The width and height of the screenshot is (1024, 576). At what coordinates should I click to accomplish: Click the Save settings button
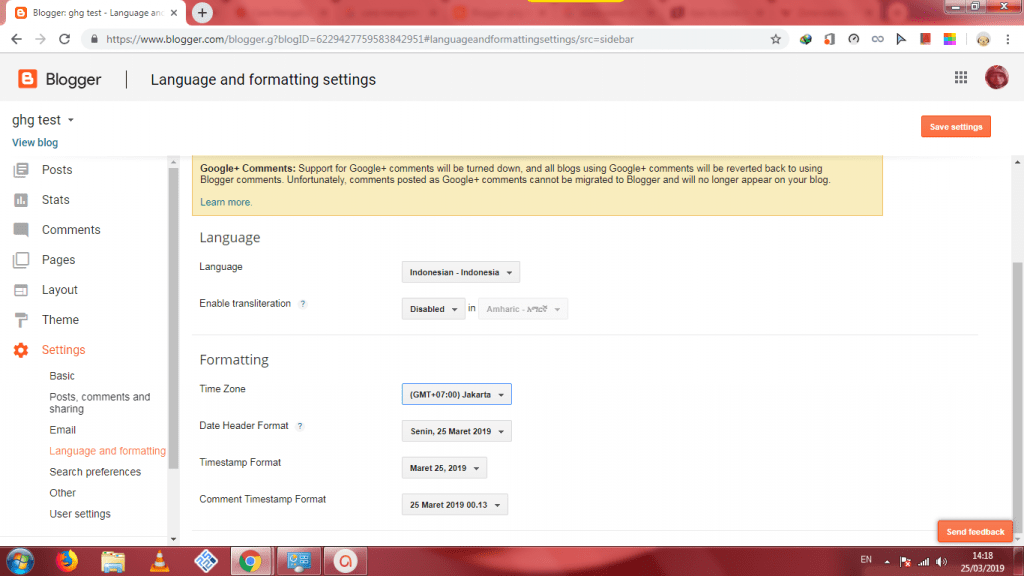tap(955, 127)
